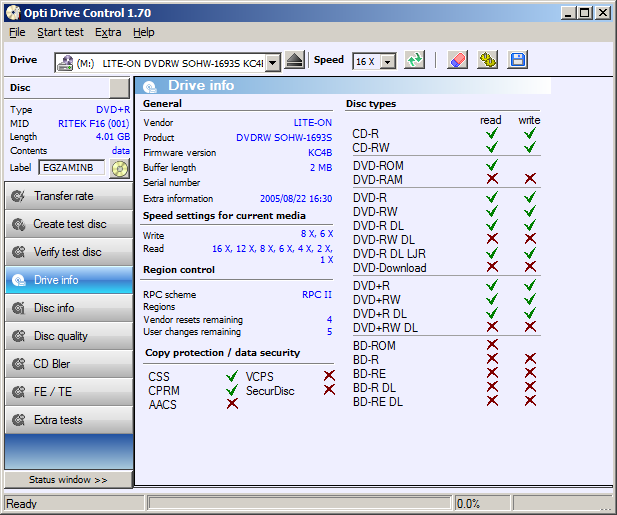This screenshot has width=617, height=515.
Task: Click the erase disc eraser icon
Action: click(457, 60)
